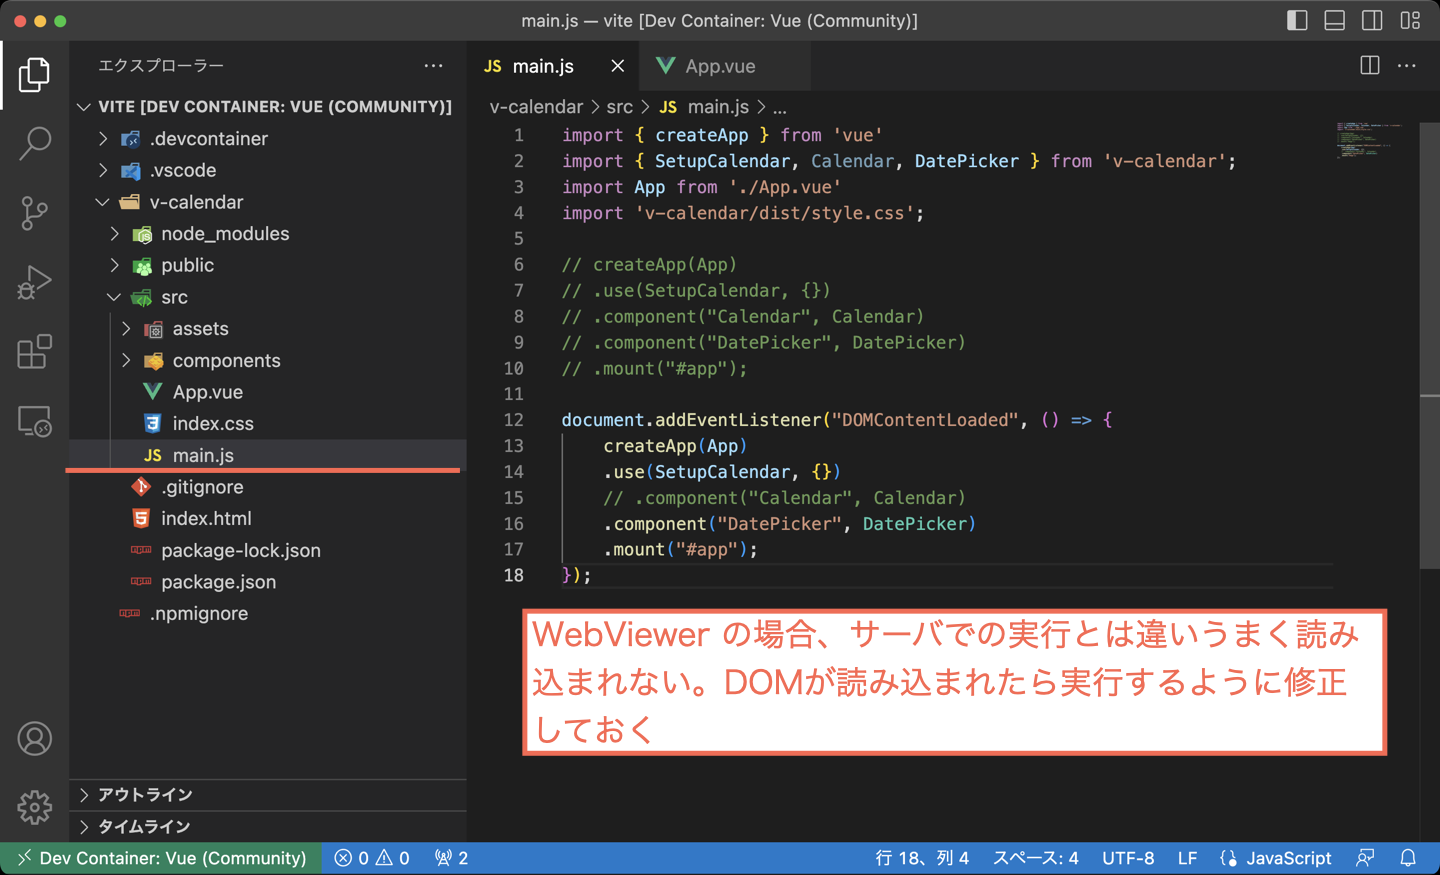The height and width of the screenshot is (875, 1440).
Task: Change indentation via スペース: 4
Action: (1035, 858)
